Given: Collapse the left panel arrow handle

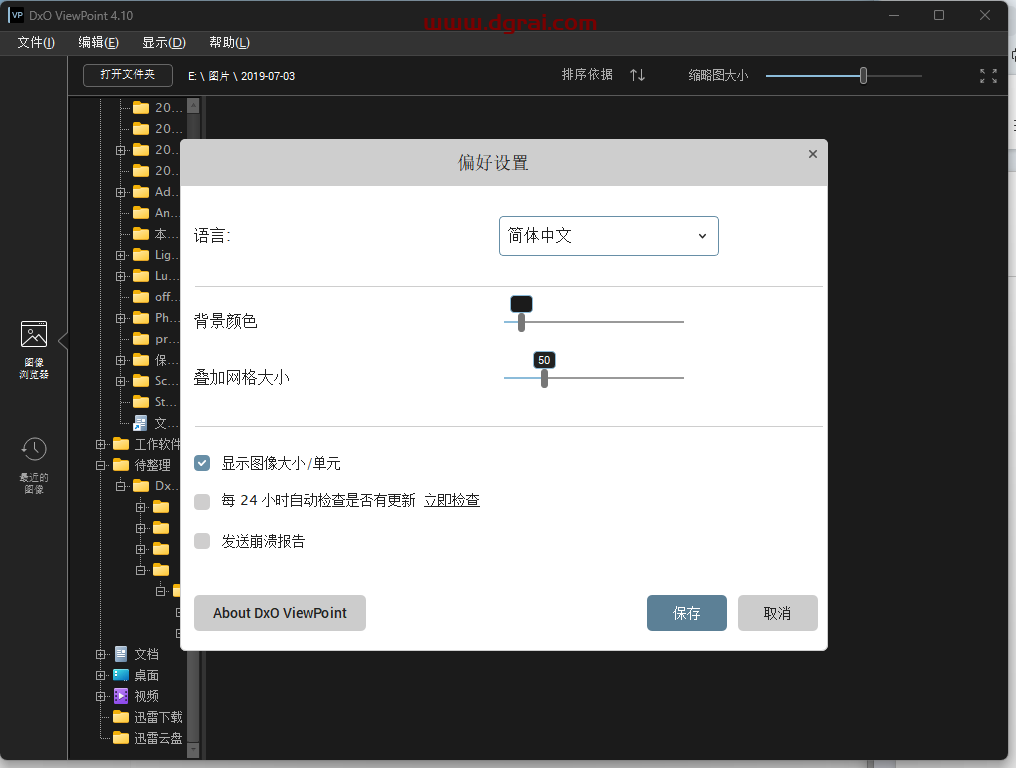Looking at the screenshot, I should (63, 340).
